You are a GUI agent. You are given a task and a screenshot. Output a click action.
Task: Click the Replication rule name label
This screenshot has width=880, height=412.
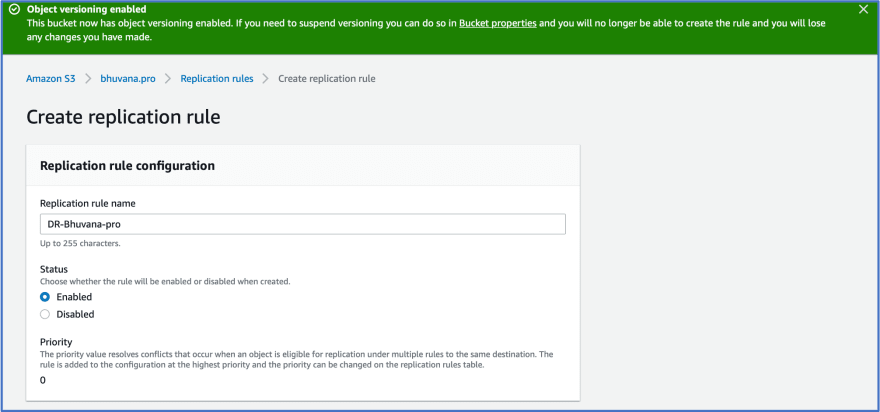88,204
